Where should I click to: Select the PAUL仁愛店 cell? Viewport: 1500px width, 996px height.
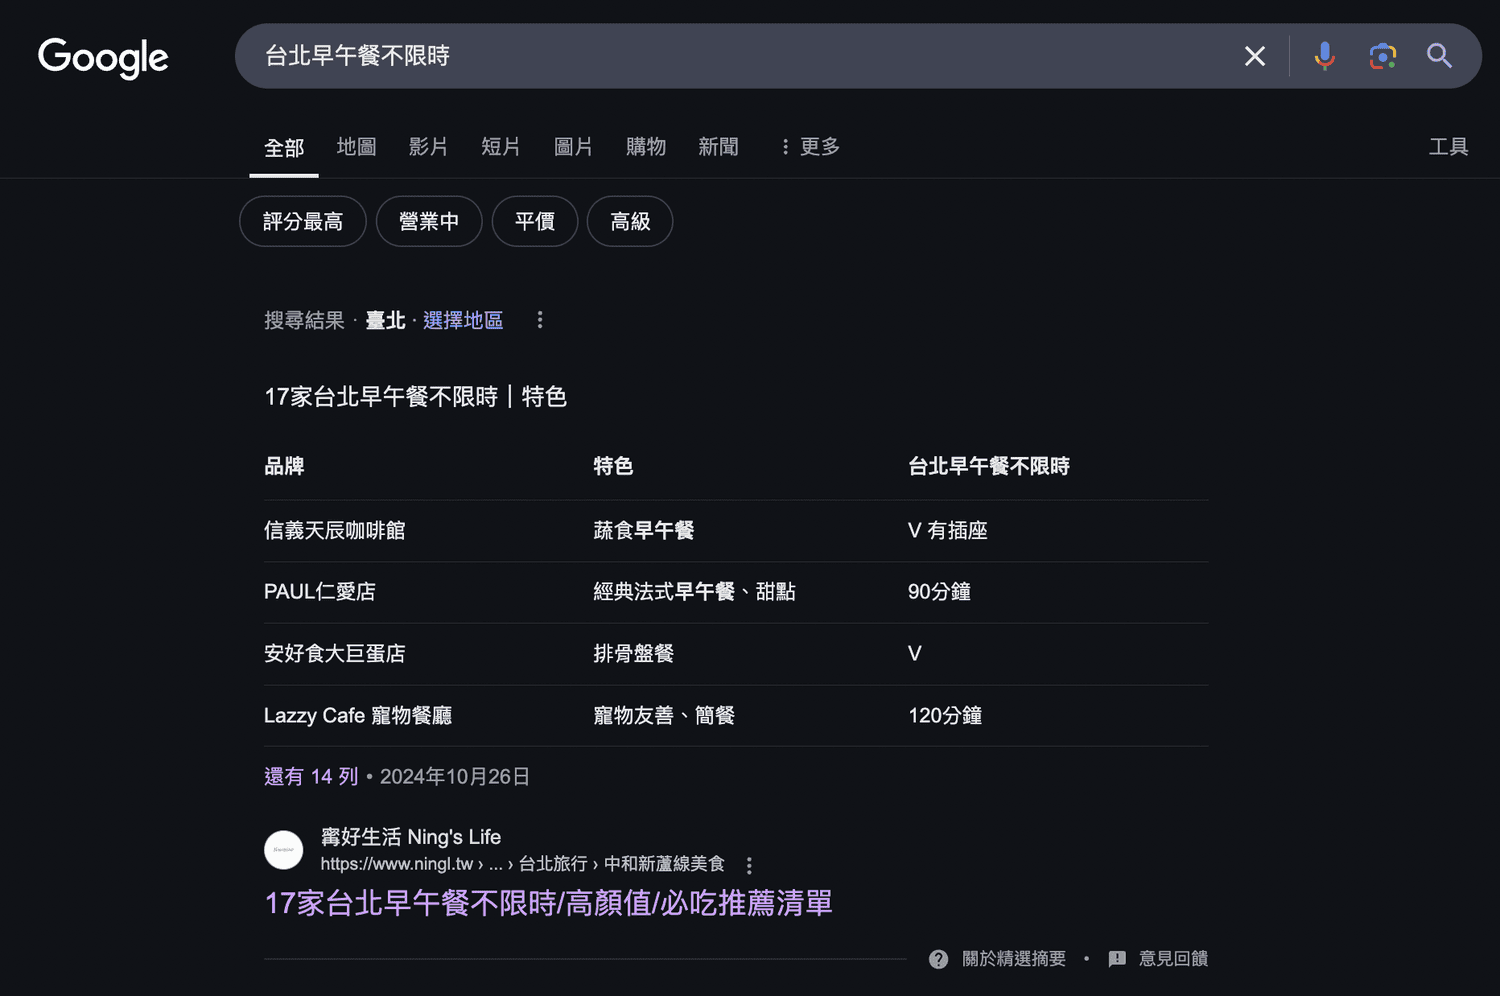(x=320, y=592)
